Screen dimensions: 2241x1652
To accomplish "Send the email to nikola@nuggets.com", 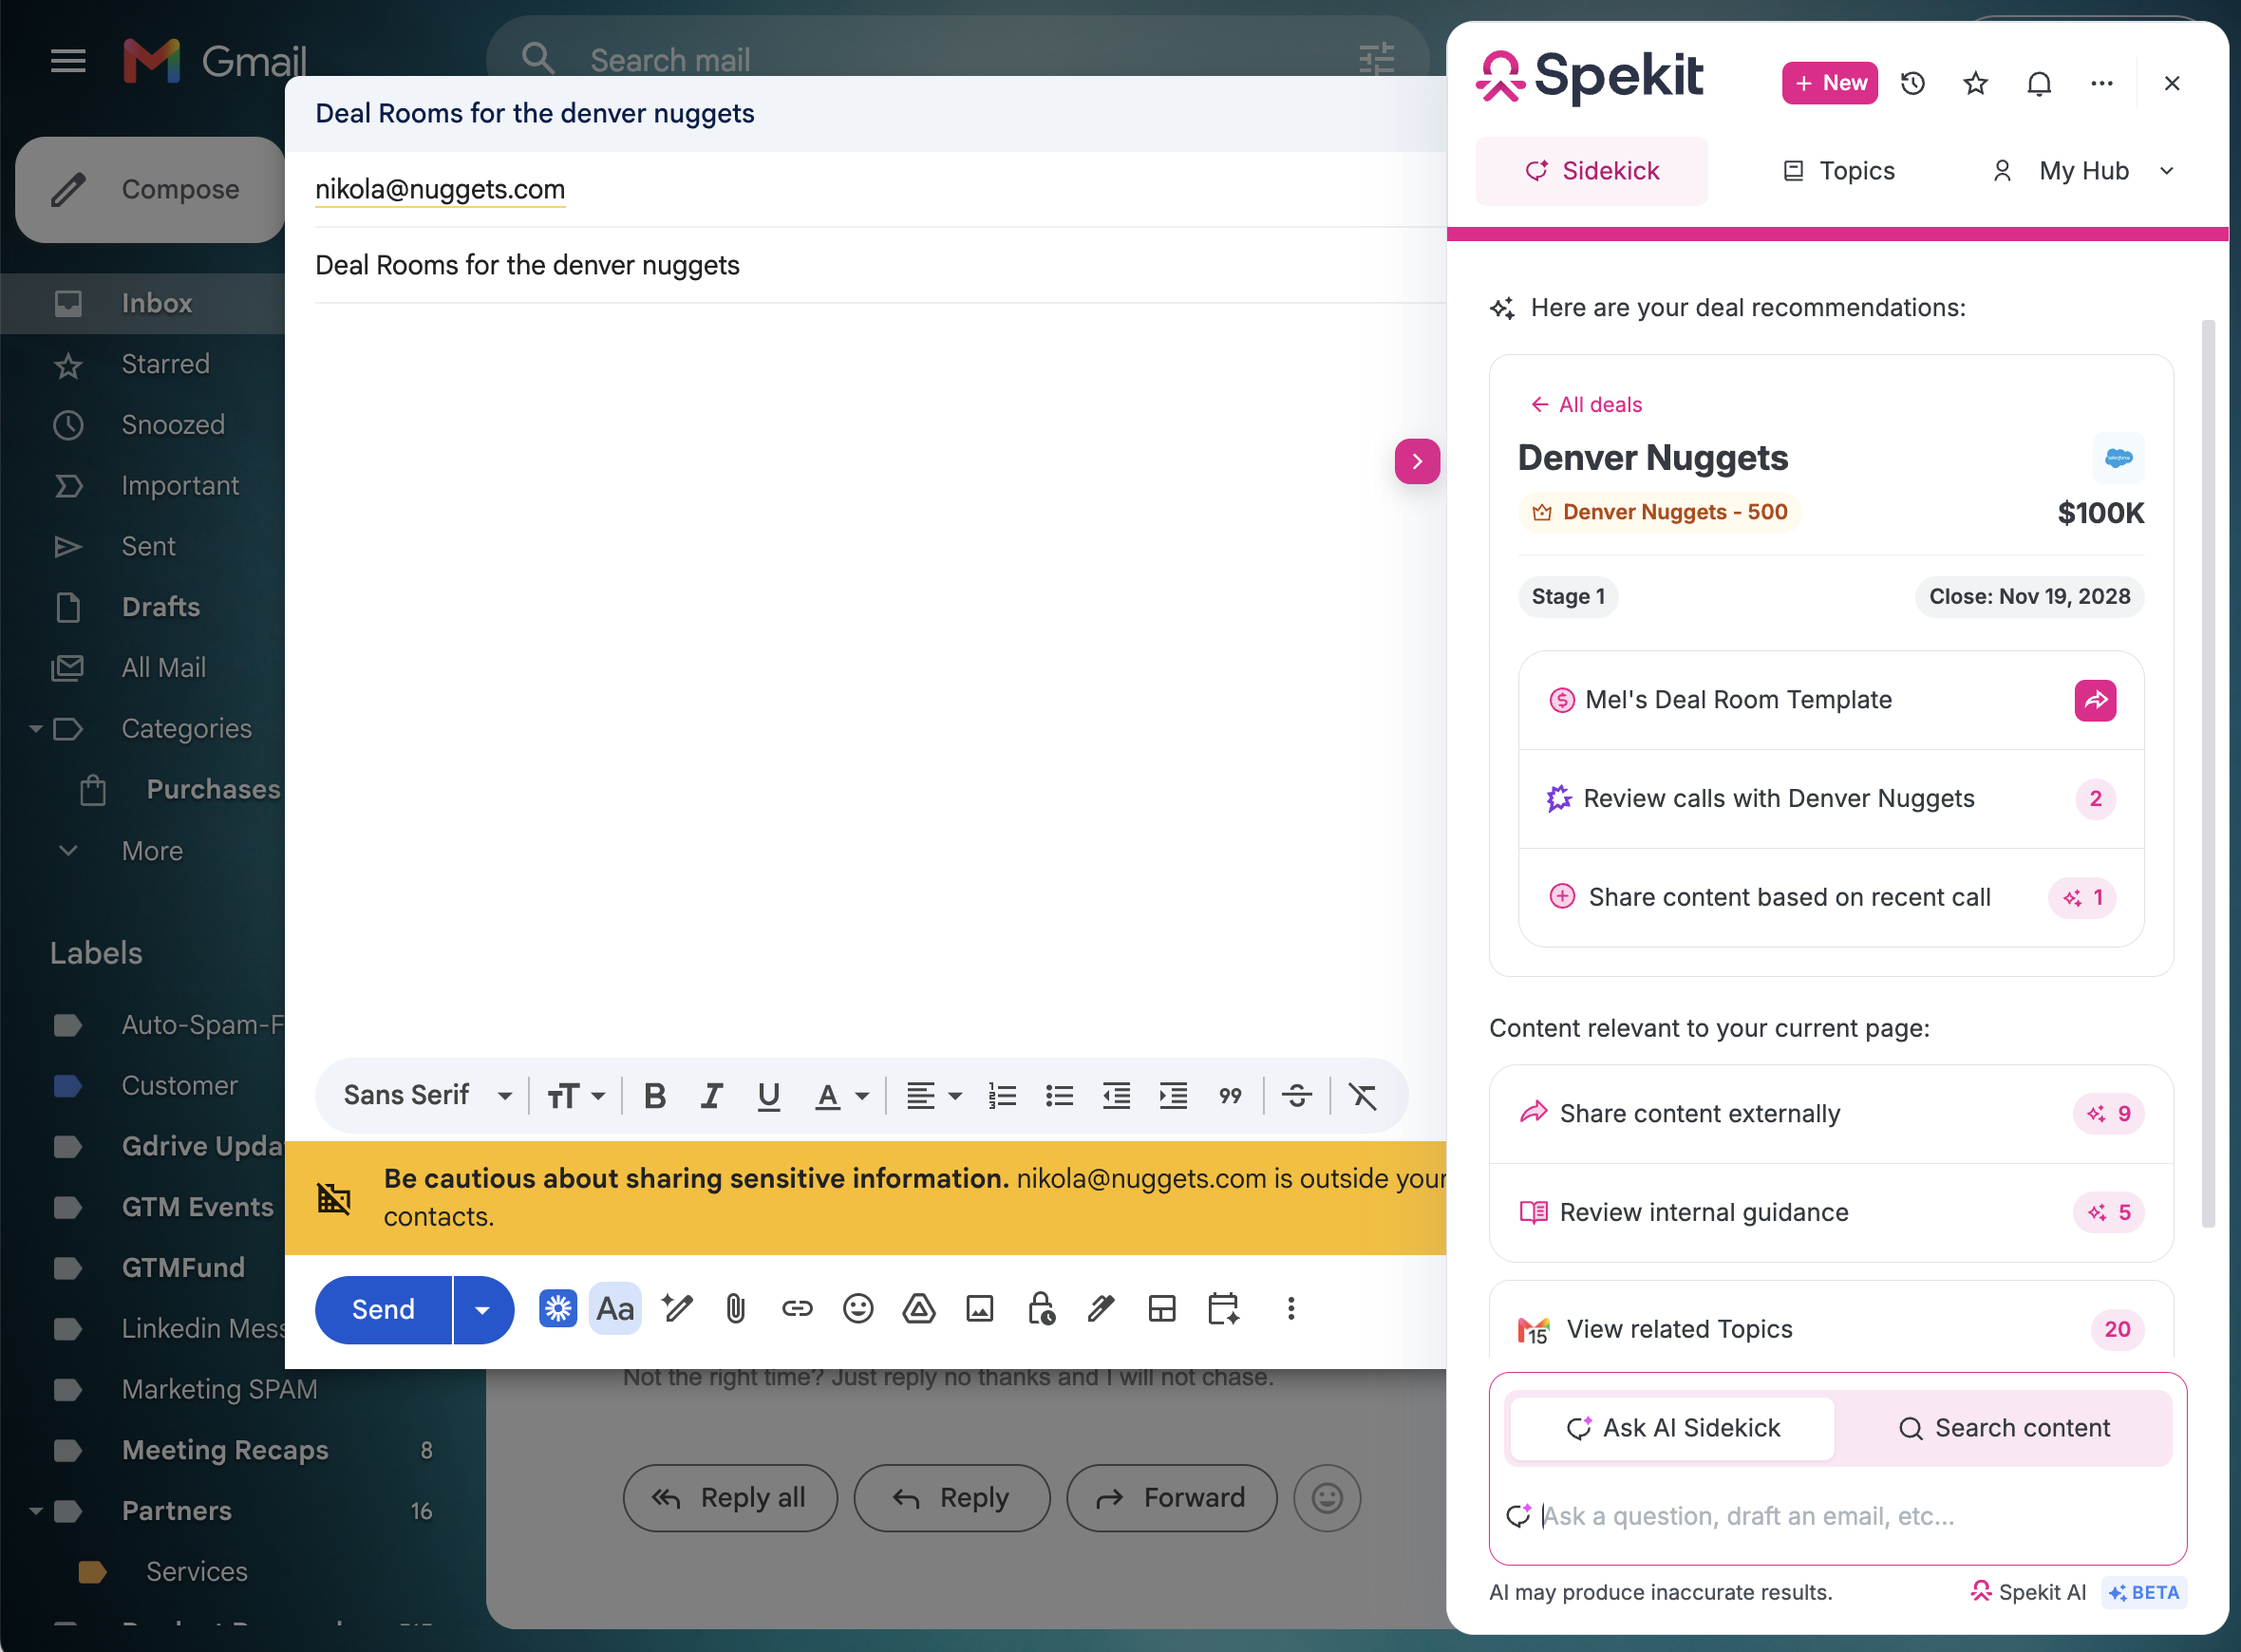I will coord(384,1309).
